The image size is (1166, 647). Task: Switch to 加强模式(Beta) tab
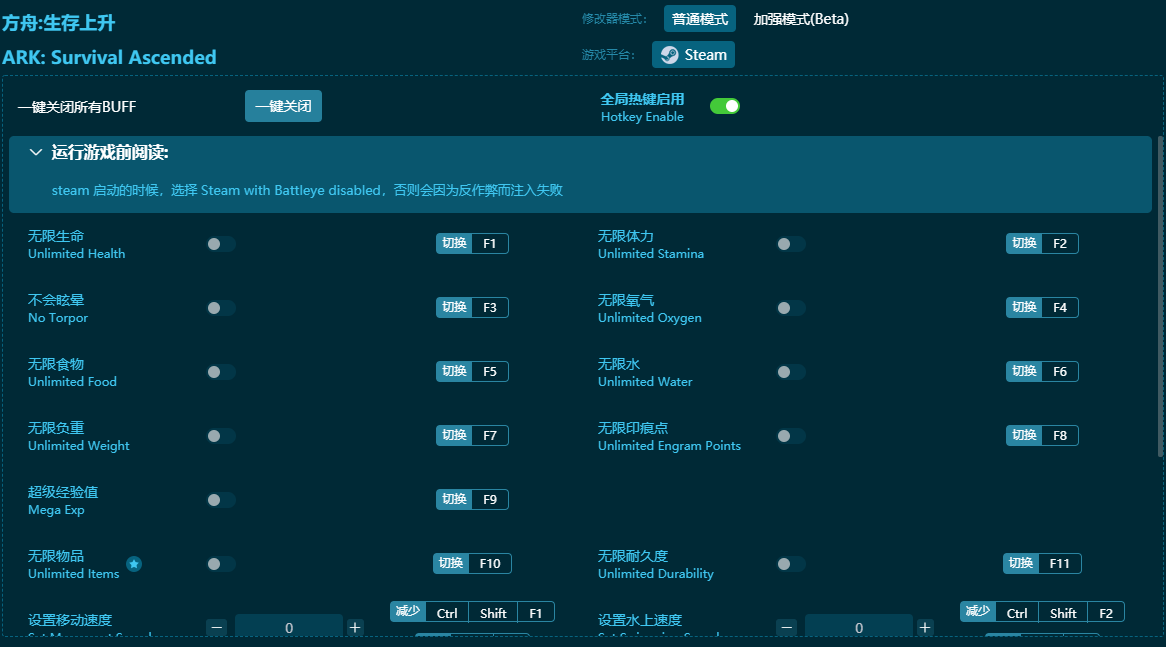[801, 19]
